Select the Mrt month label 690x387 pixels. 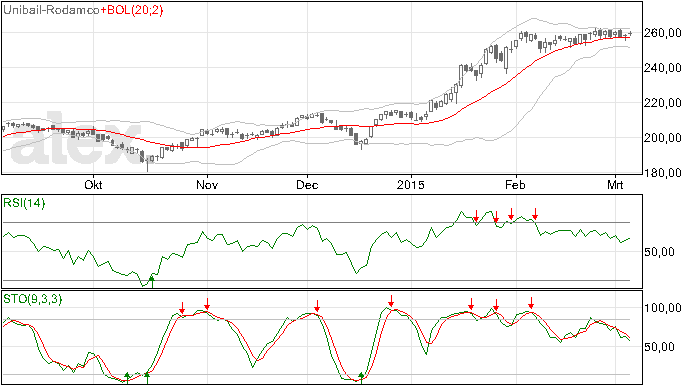click(615, 184)
